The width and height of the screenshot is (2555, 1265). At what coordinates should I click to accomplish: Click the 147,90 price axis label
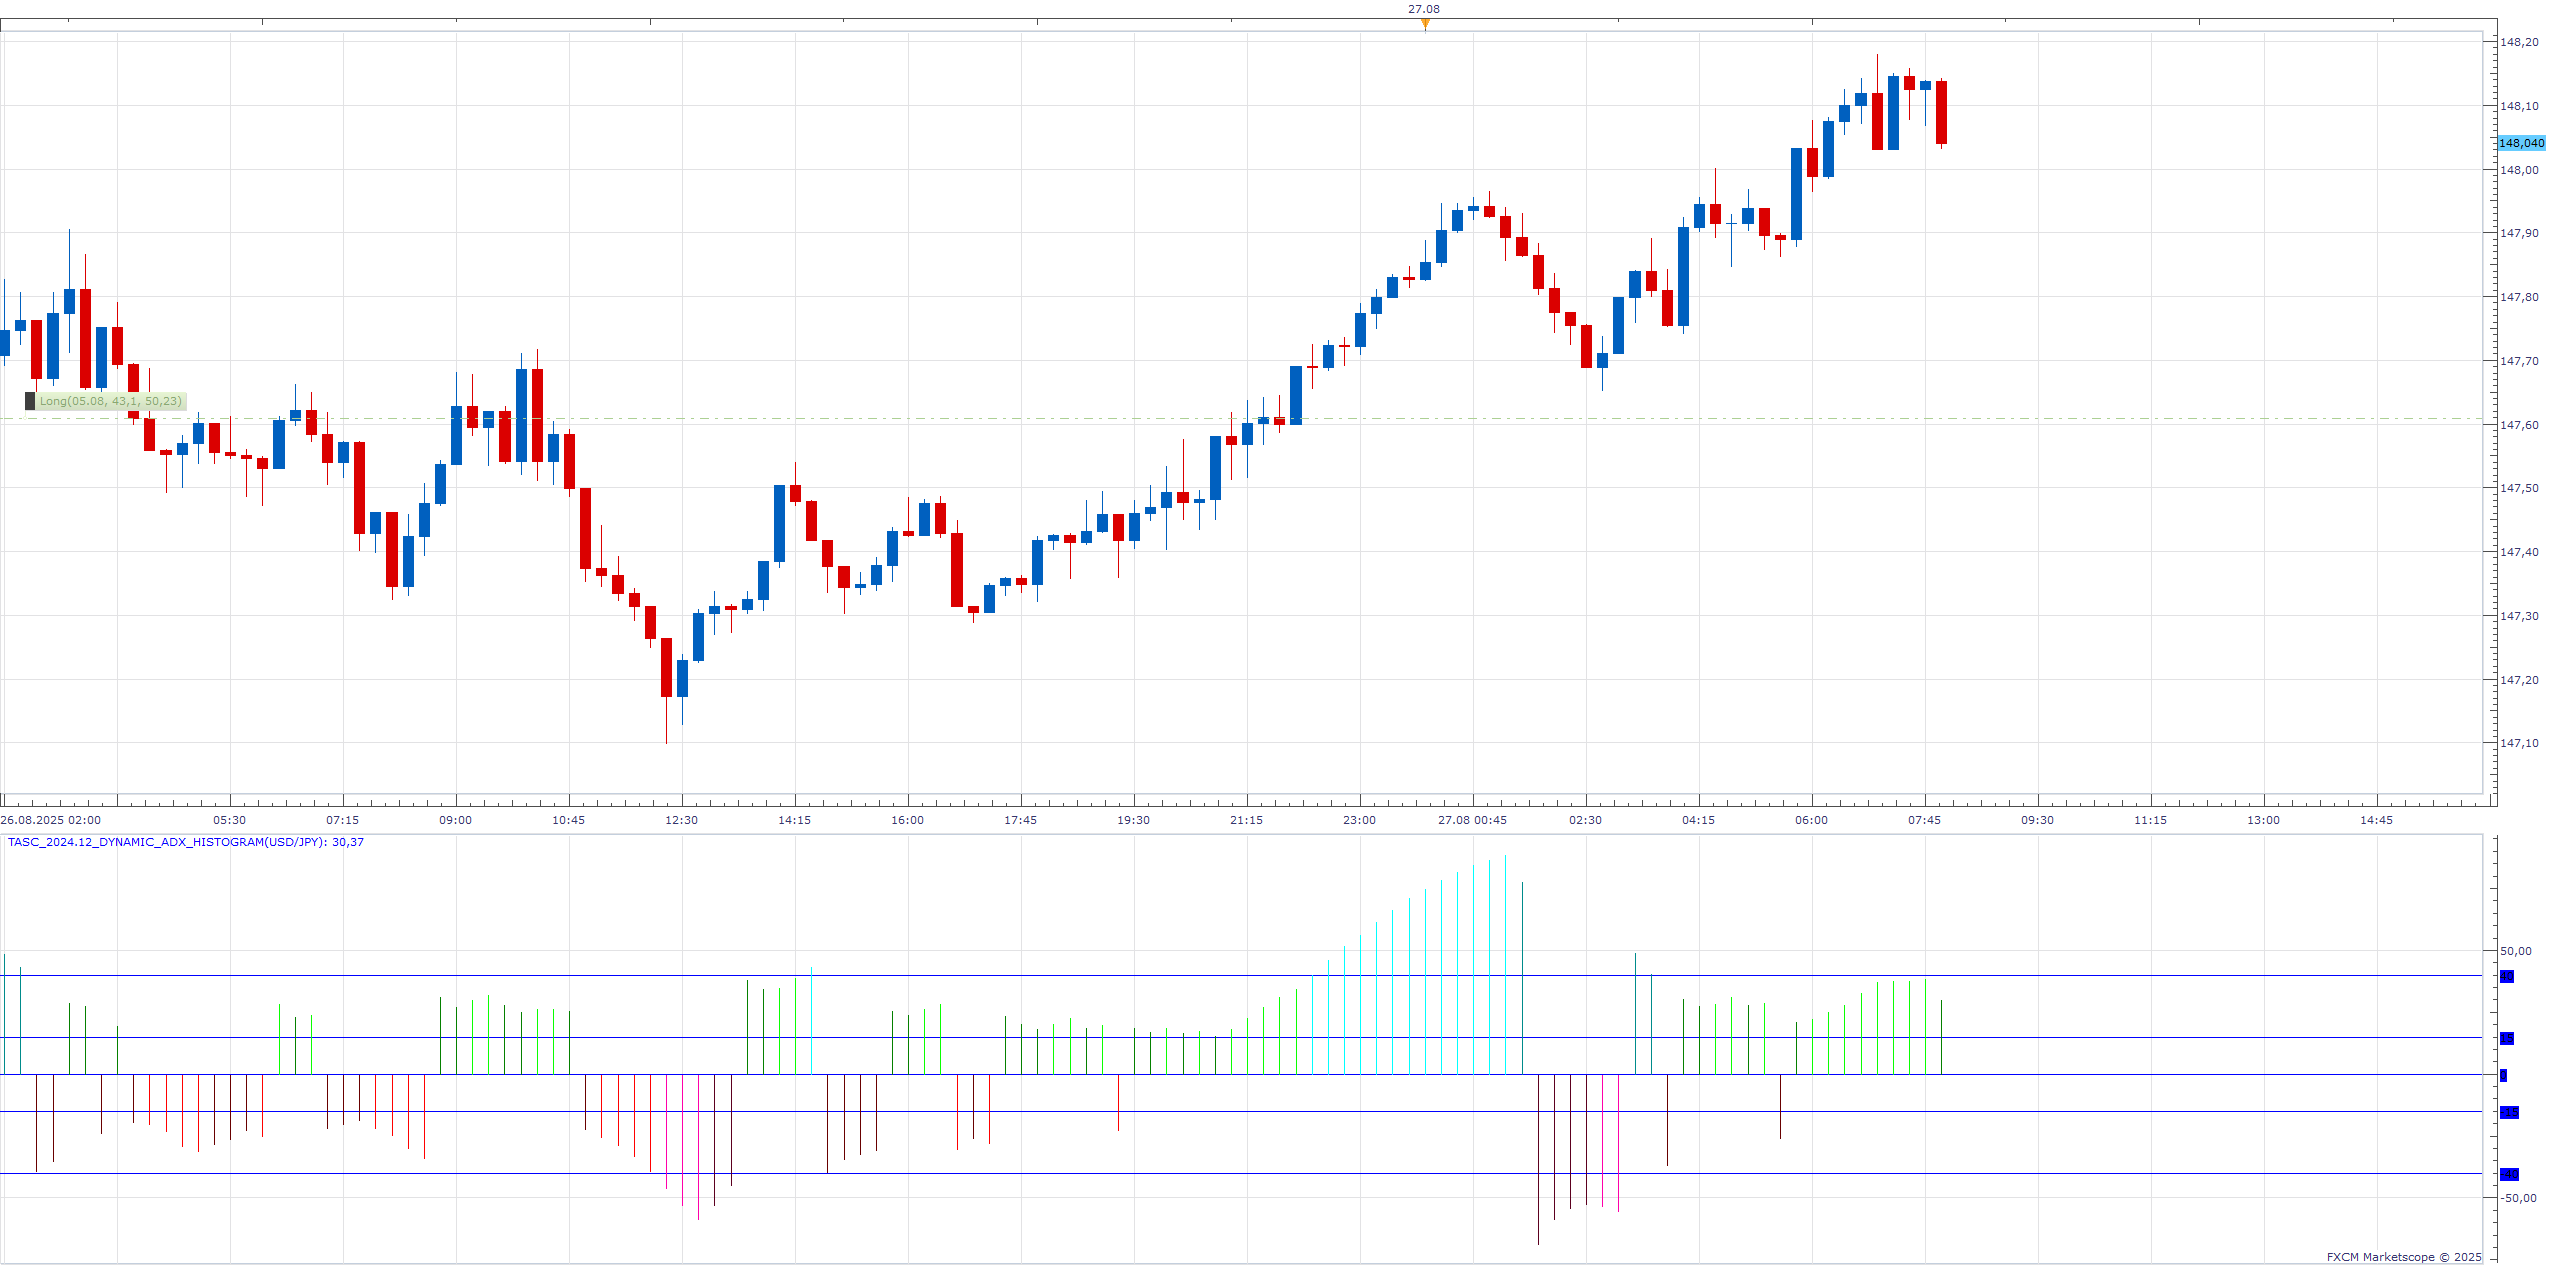(x=2519, y=233)
